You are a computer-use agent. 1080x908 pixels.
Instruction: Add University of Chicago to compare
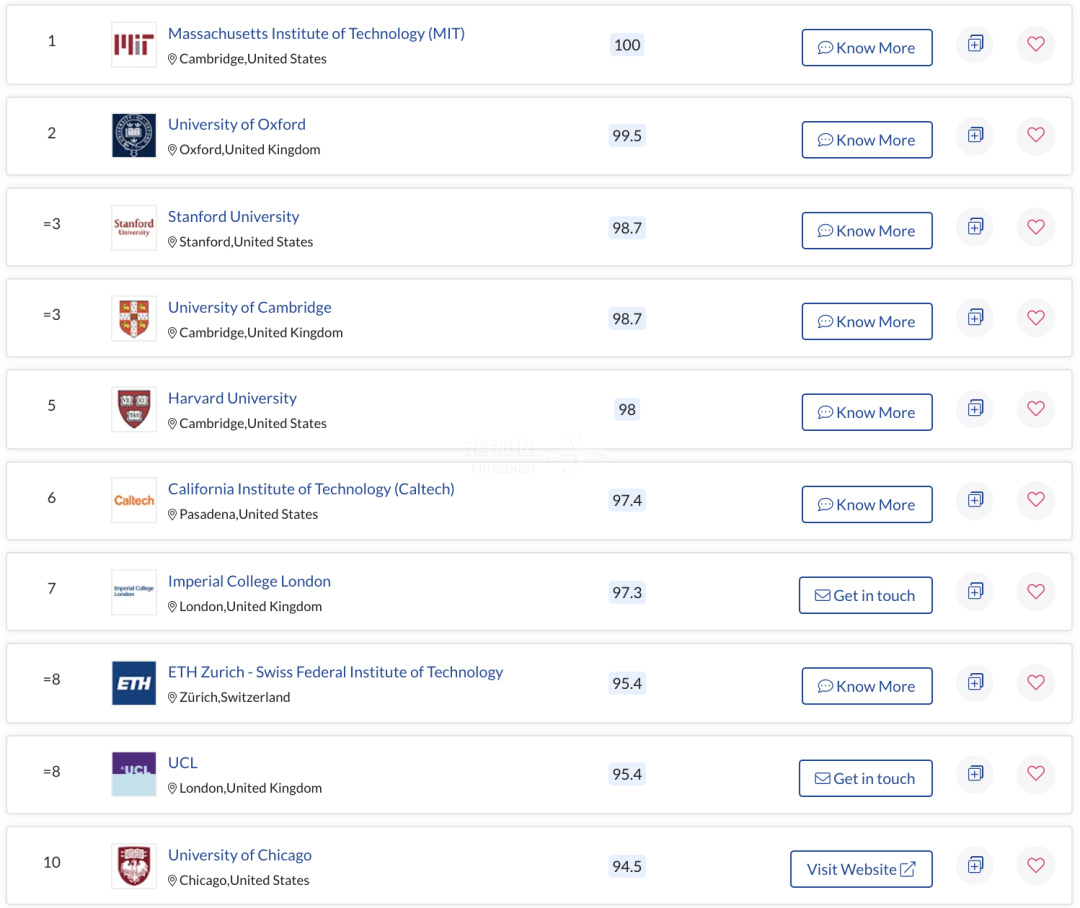(975, 865)
